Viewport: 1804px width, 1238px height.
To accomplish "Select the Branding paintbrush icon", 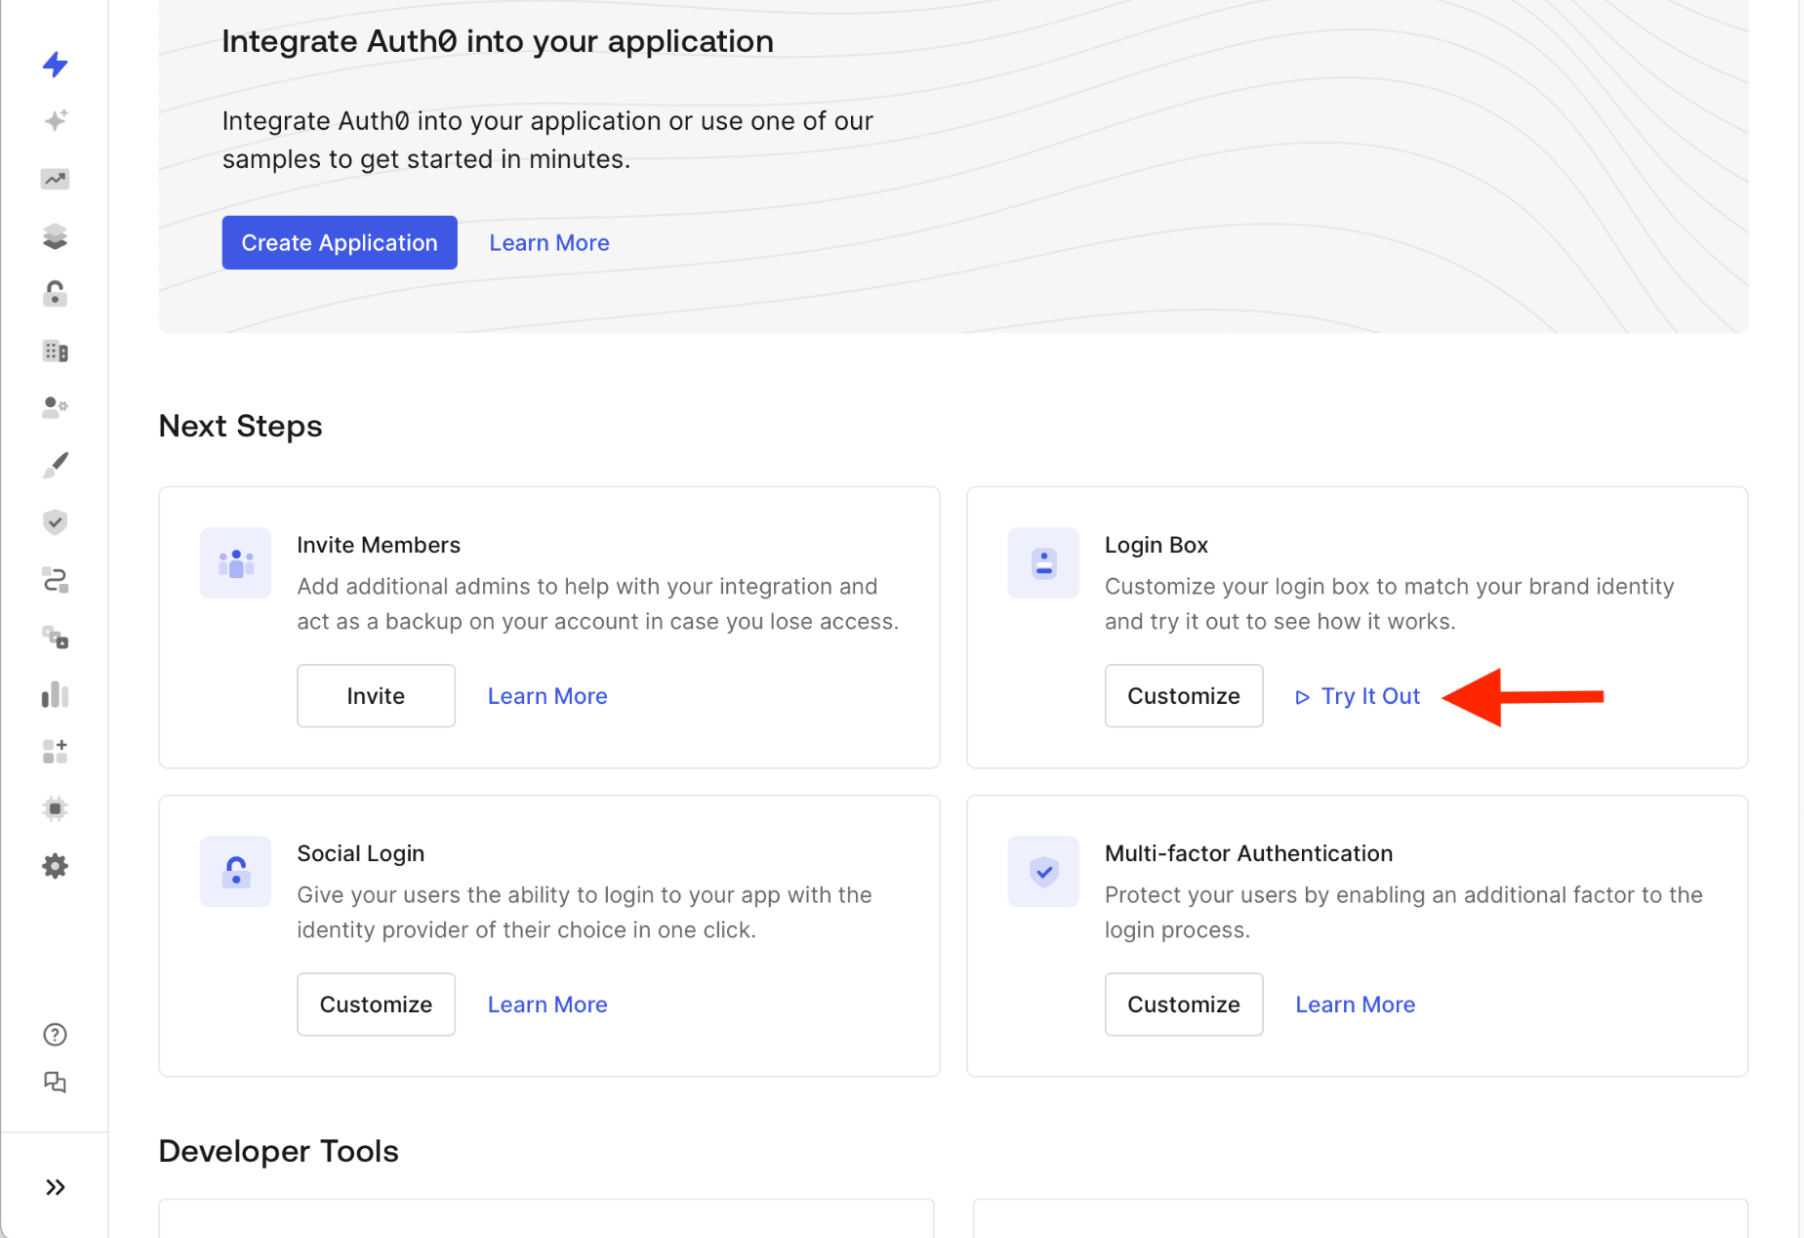I will click(x=55, y=464).
